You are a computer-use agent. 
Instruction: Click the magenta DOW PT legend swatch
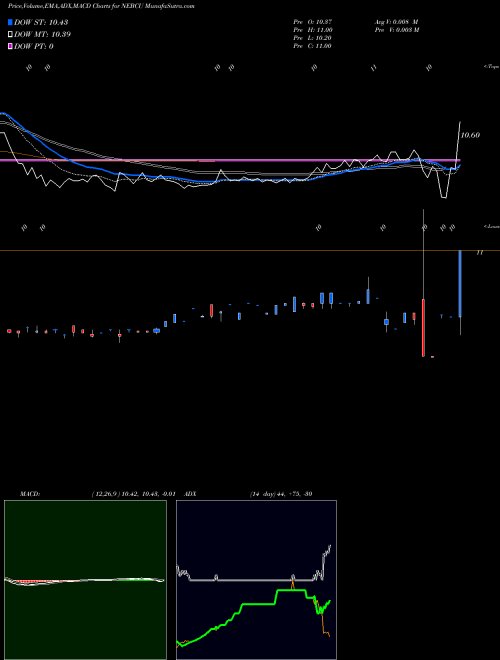coord(11,46)
